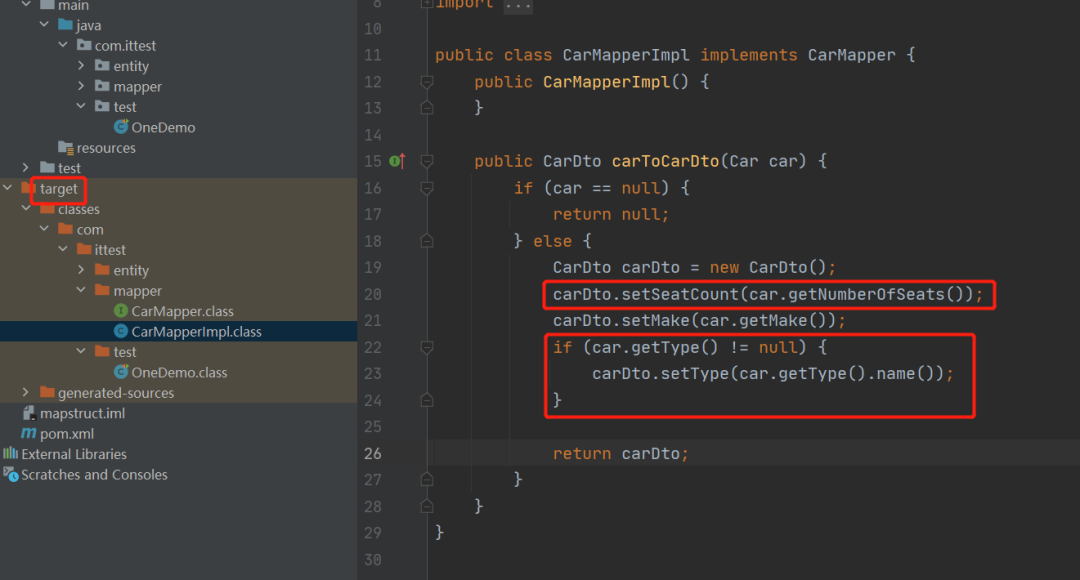Screen dimensions: 1080x580
Task: Toggle fold marker on line 16 if-statement
Action: pos(426,188)
